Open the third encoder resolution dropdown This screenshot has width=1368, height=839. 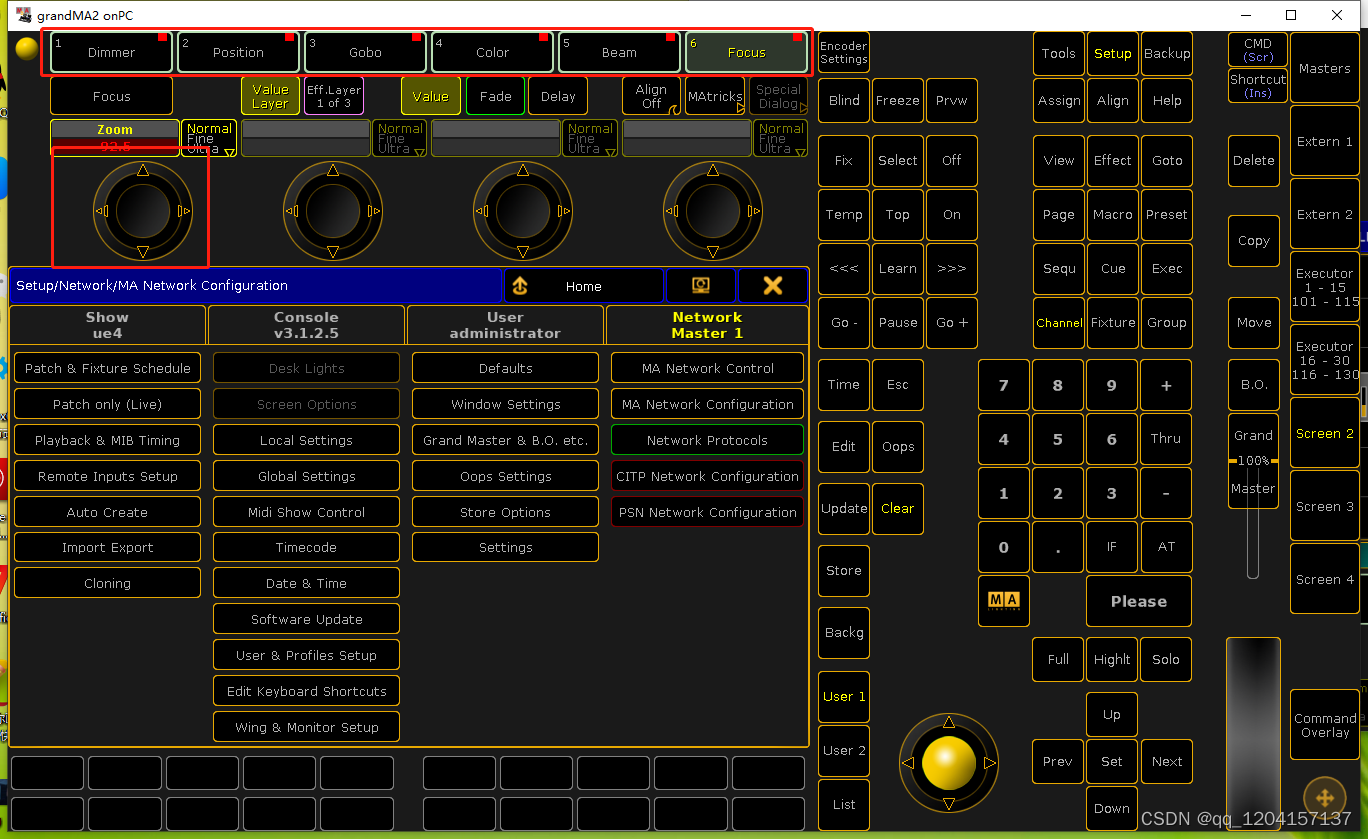[590, 138]
